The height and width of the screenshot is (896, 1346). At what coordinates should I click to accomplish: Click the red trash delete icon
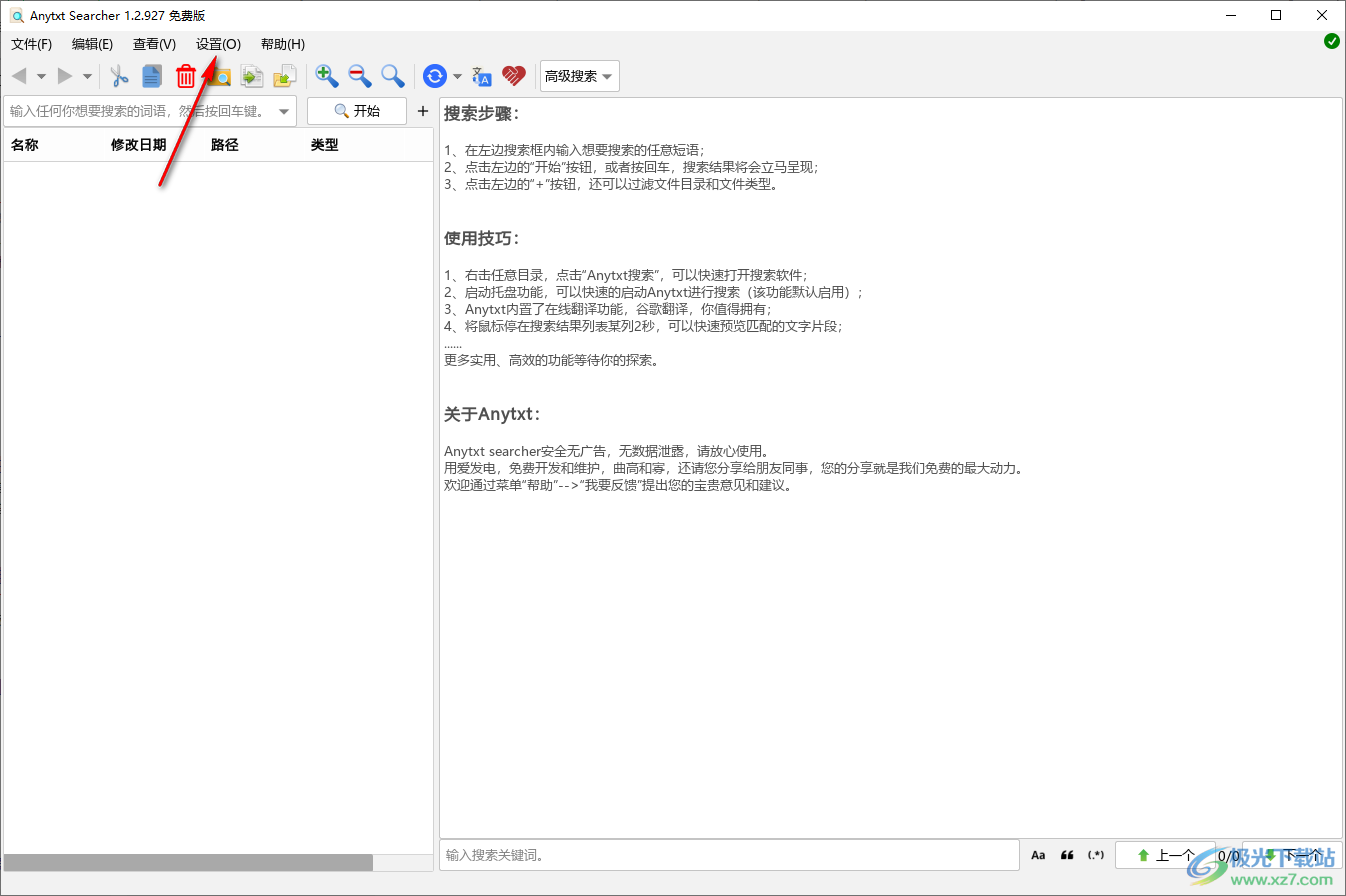(186, 76)
